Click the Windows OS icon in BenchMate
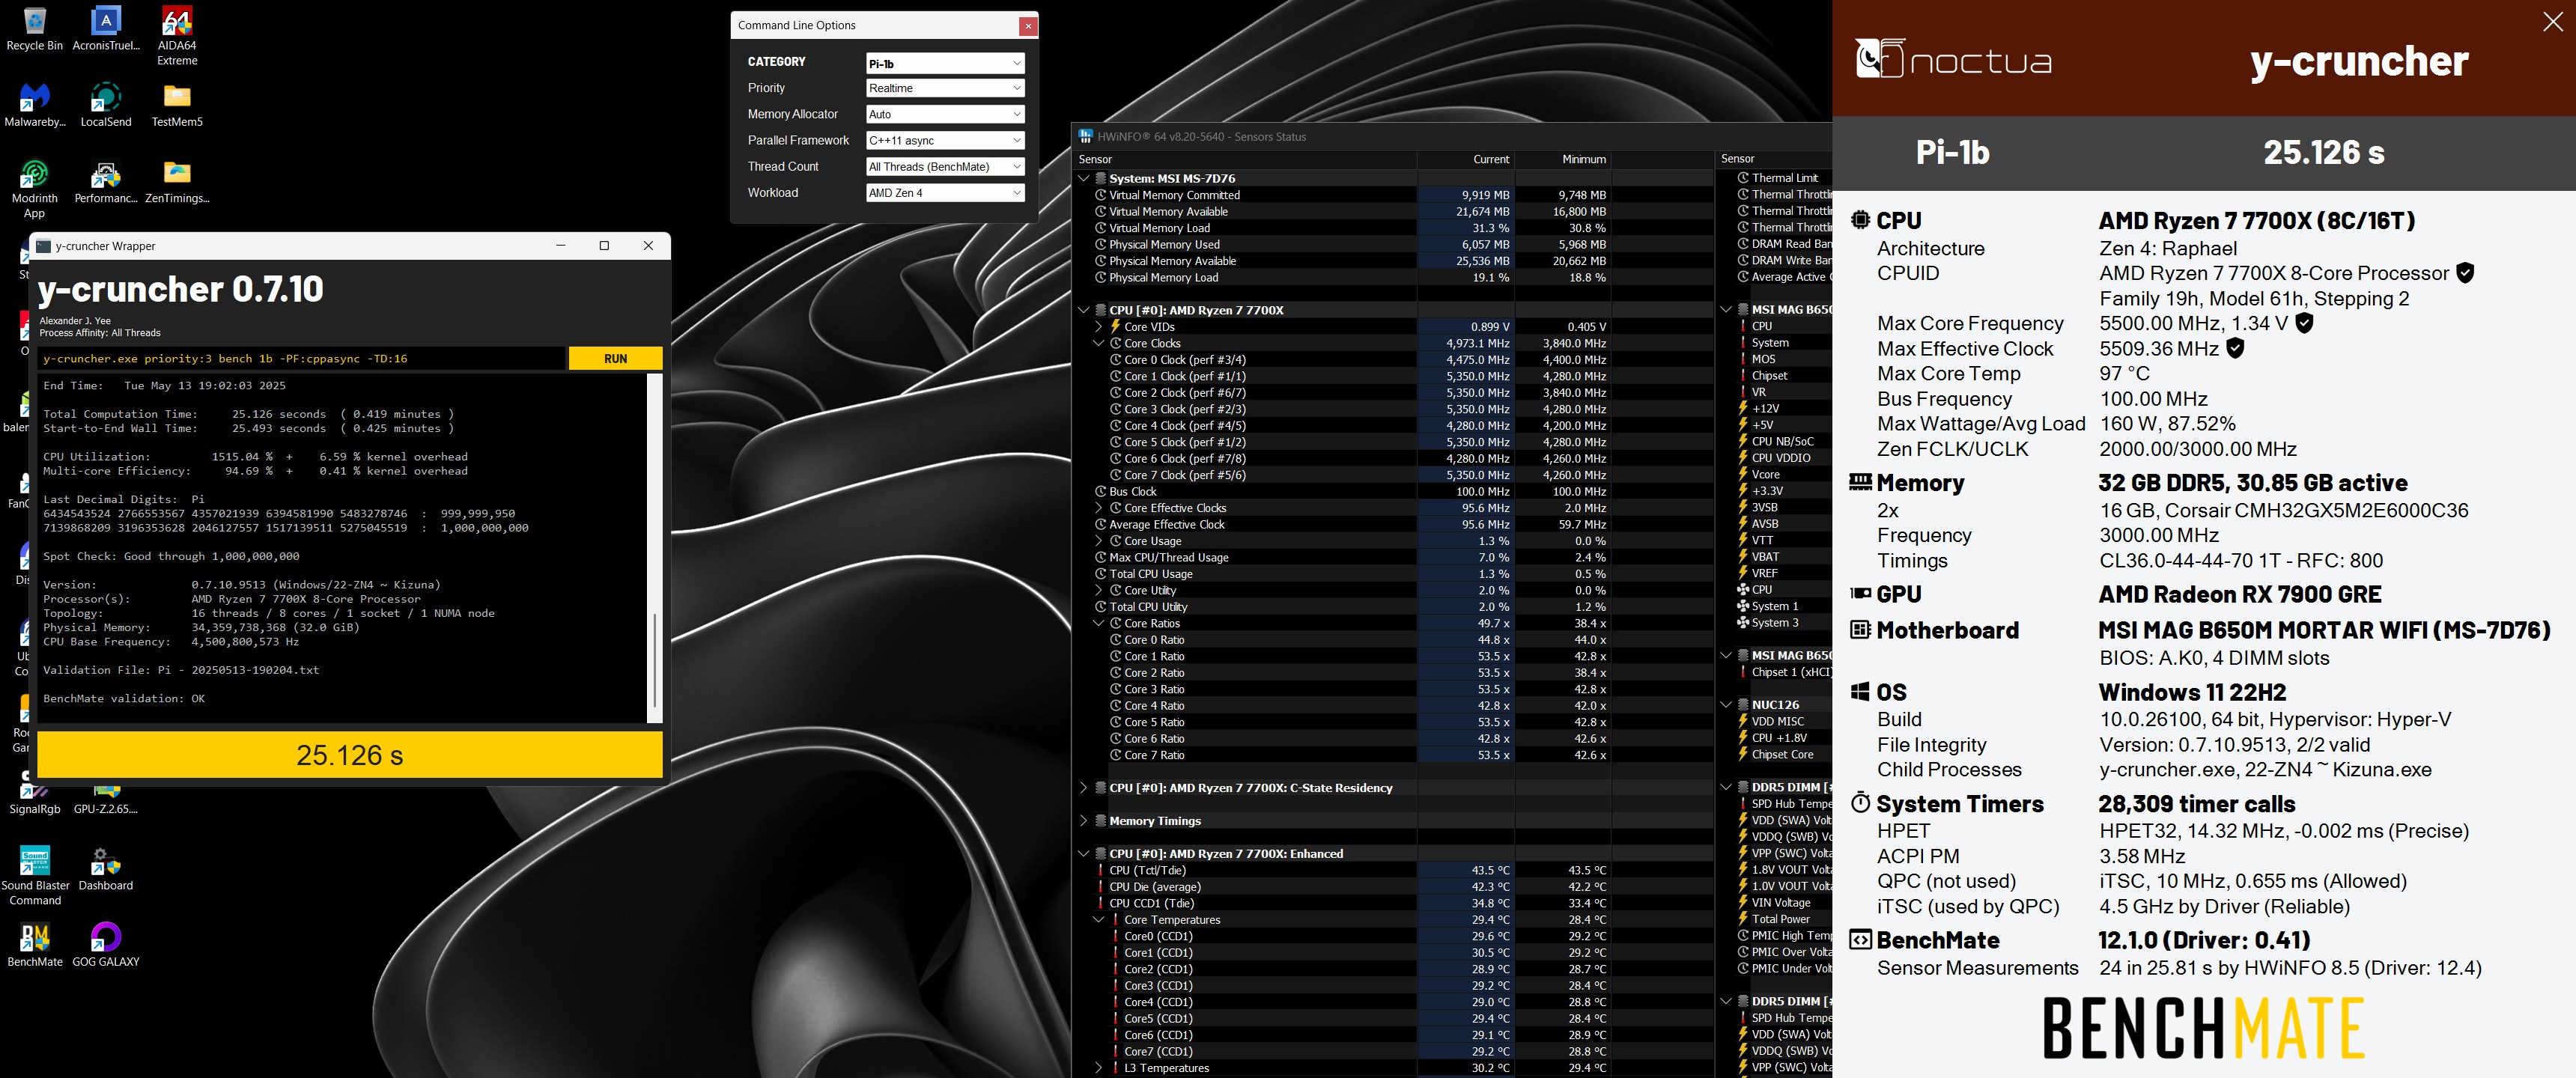Viewport: 2576px width, 1078px height. pyautogui.click(x=1860, y=692)
